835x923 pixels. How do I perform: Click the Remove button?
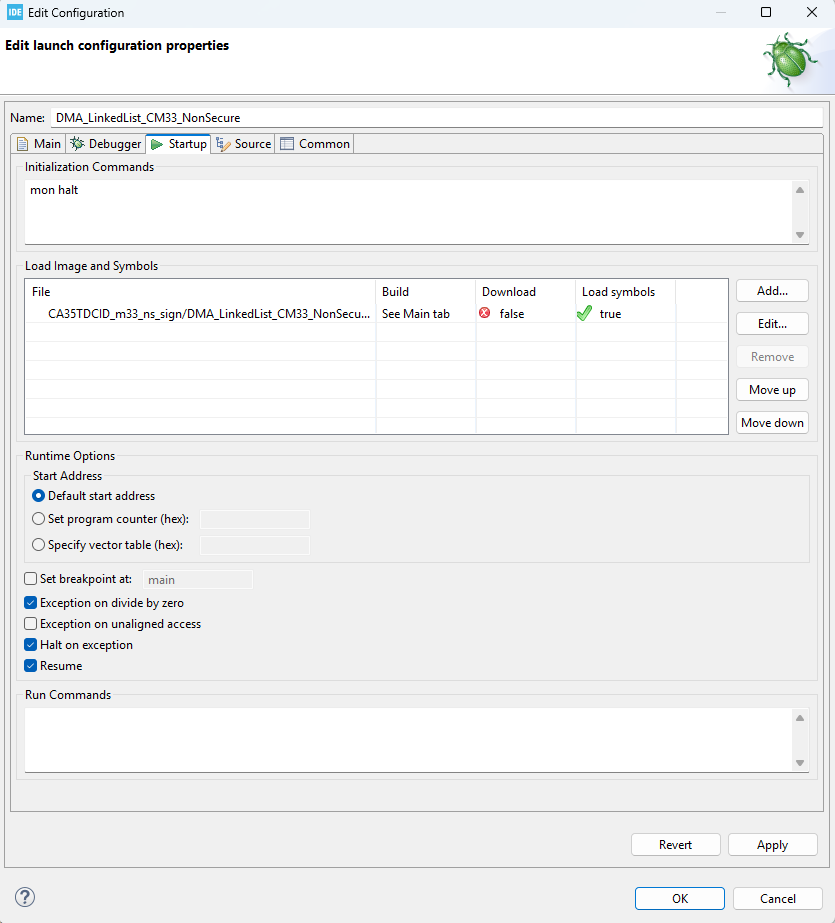[772, 357]
